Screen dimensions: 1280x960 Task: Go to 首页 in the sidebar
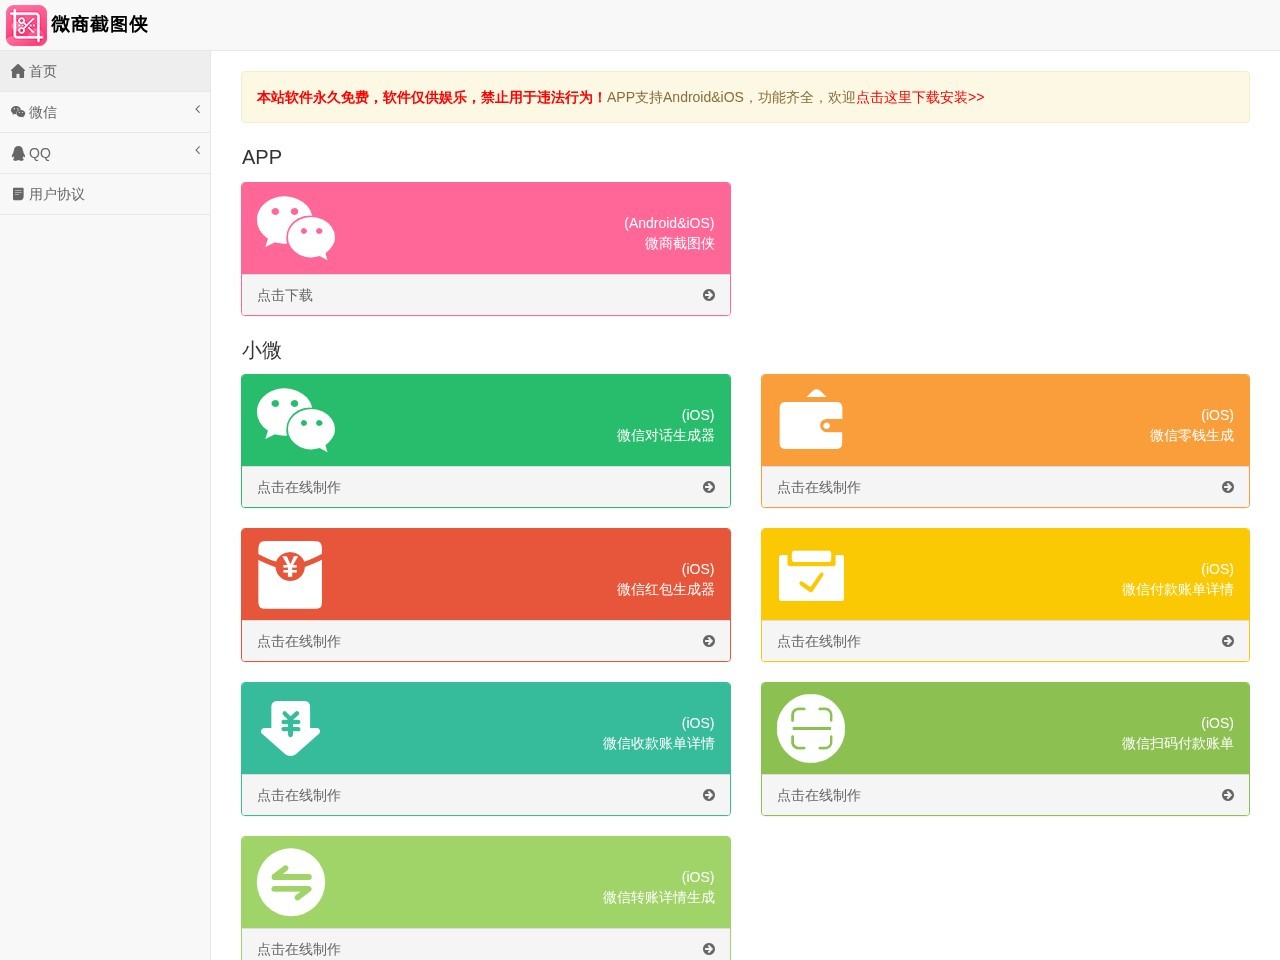point(105,71)
